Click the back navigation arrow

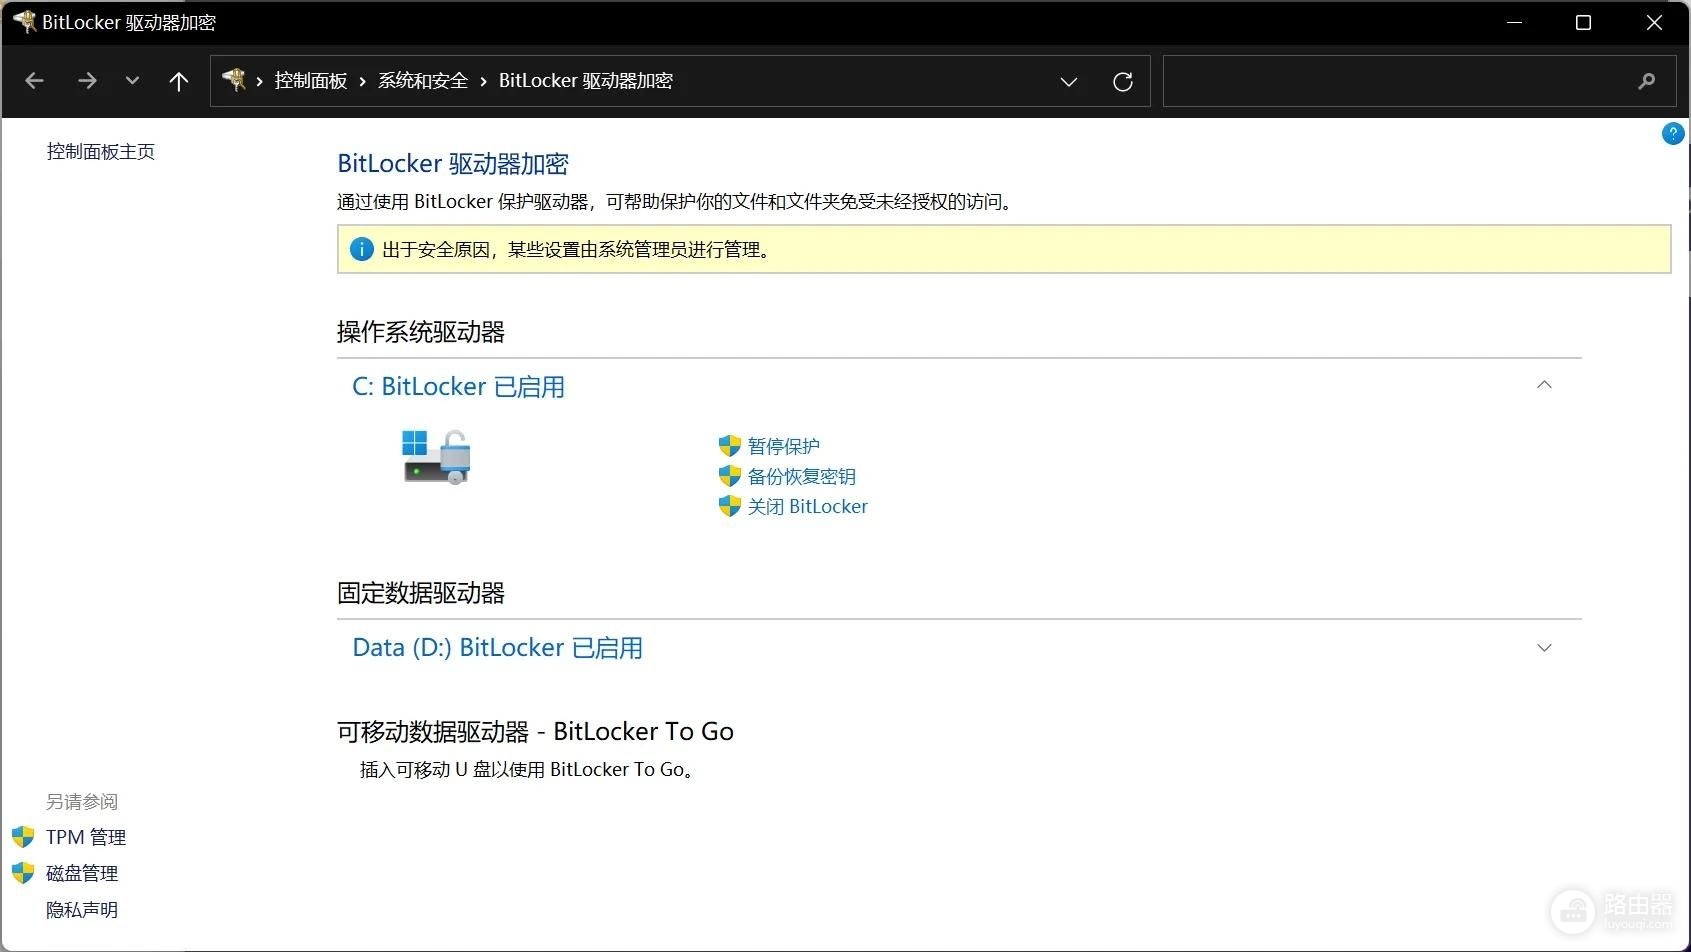point(35,81)
